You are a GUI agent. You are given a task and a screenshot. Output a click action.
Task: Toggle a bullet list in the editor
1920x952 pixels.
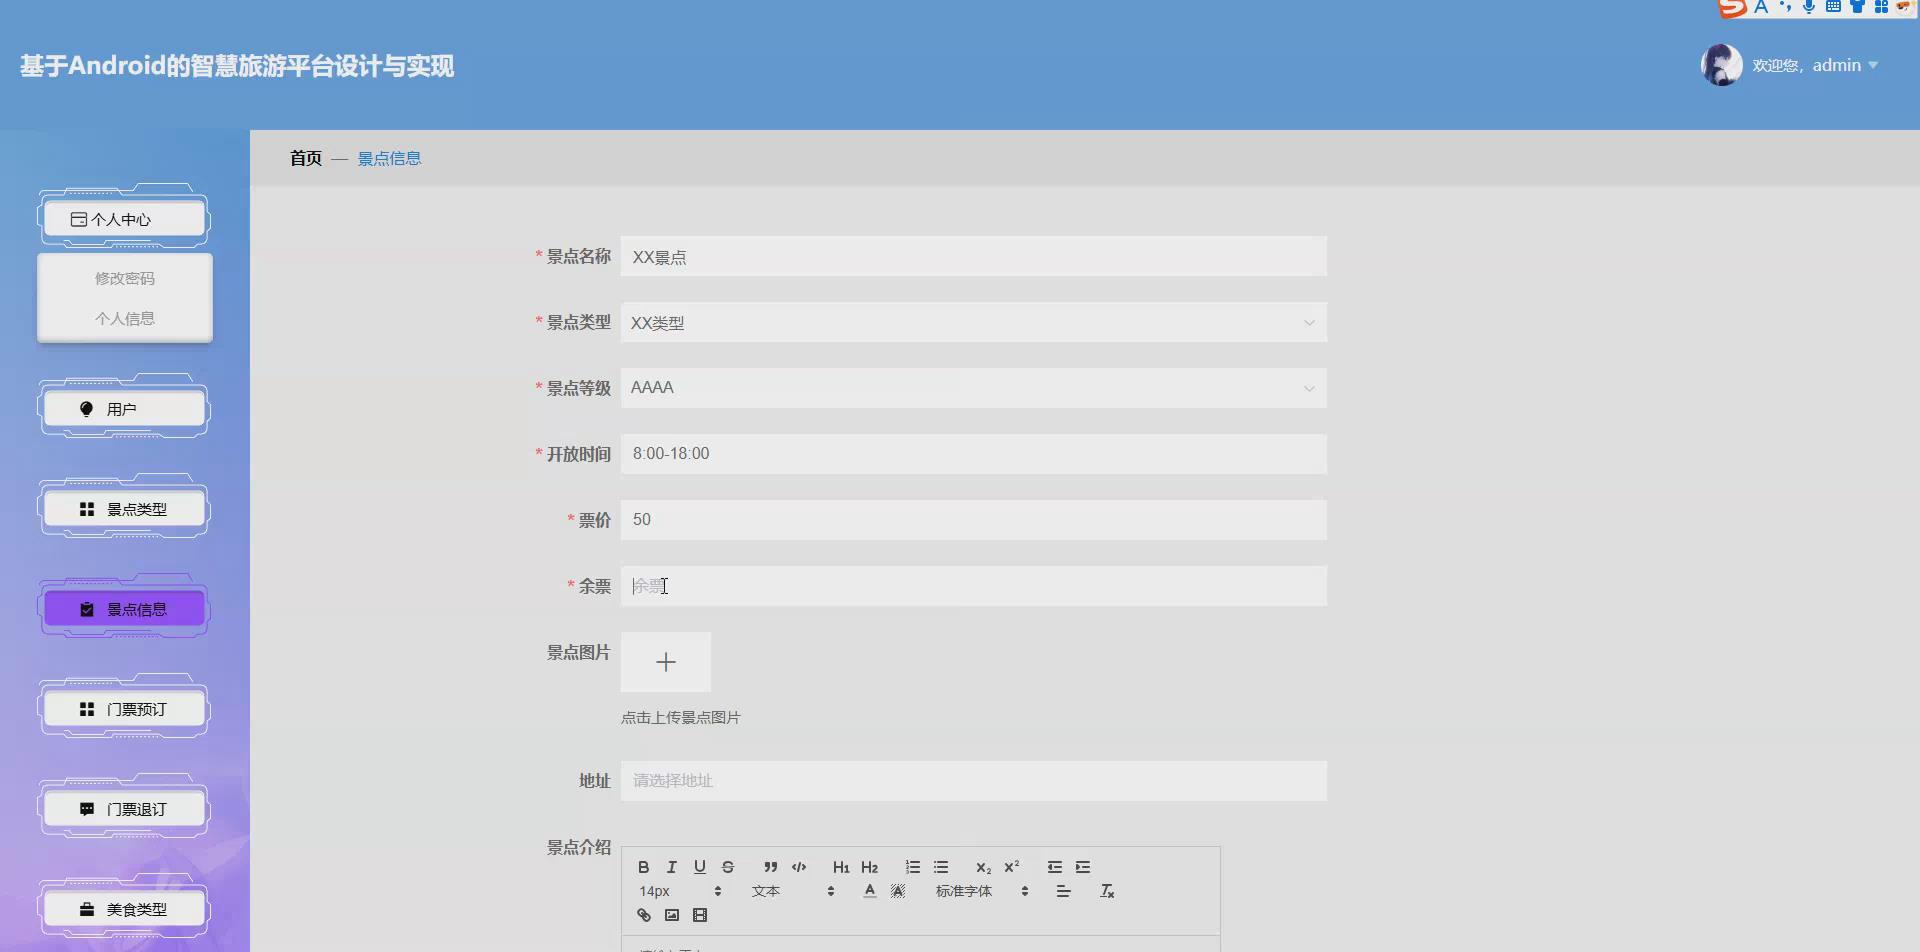click(x=940, y=866)
